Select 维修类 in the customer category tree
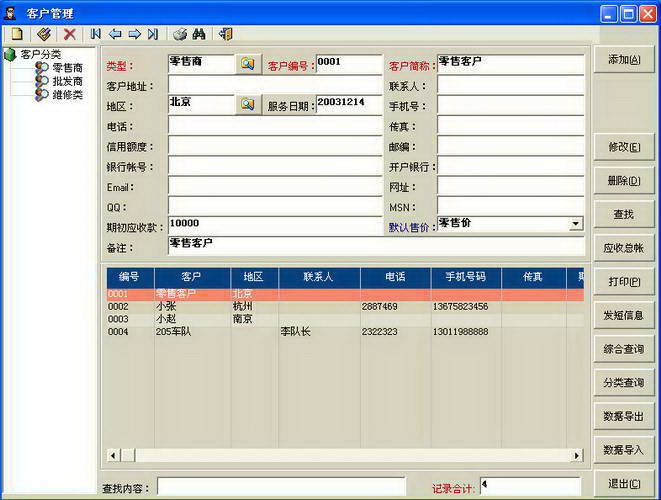This screenshot has height=500, width=661. click(67, 95)
